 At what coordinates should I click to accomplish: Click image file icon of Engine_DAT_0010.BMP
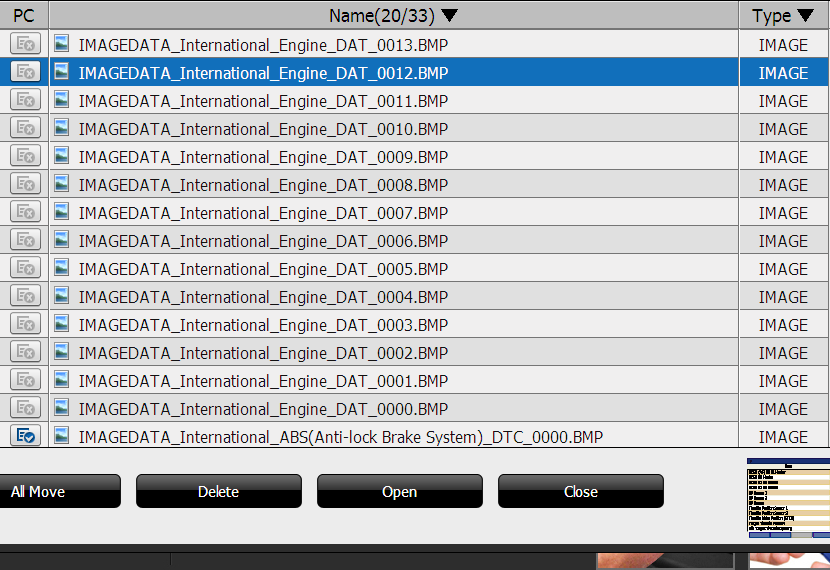pyautogui.click(x=62, y=128)
